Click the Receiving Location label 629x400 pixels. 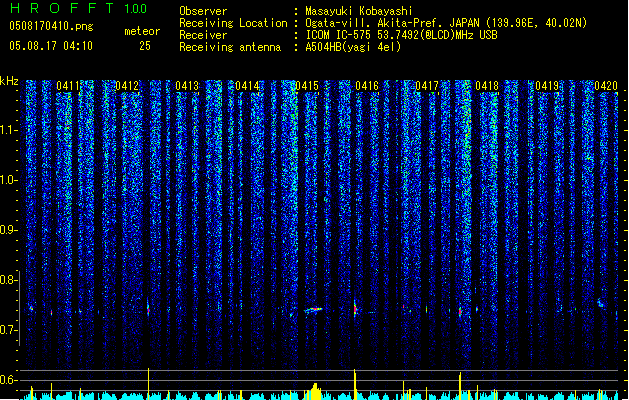(x=233, y=23)
